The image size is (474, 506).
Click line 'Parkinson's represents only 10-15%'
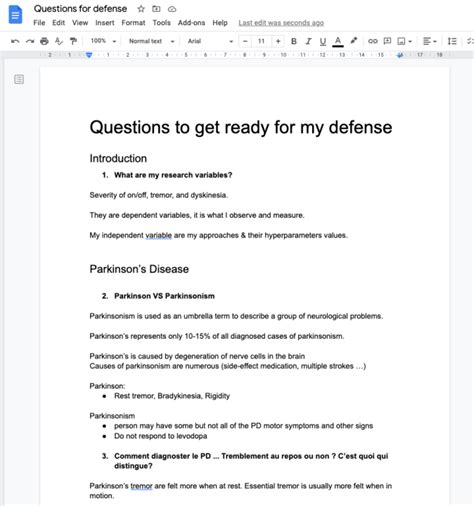(217, 336)
